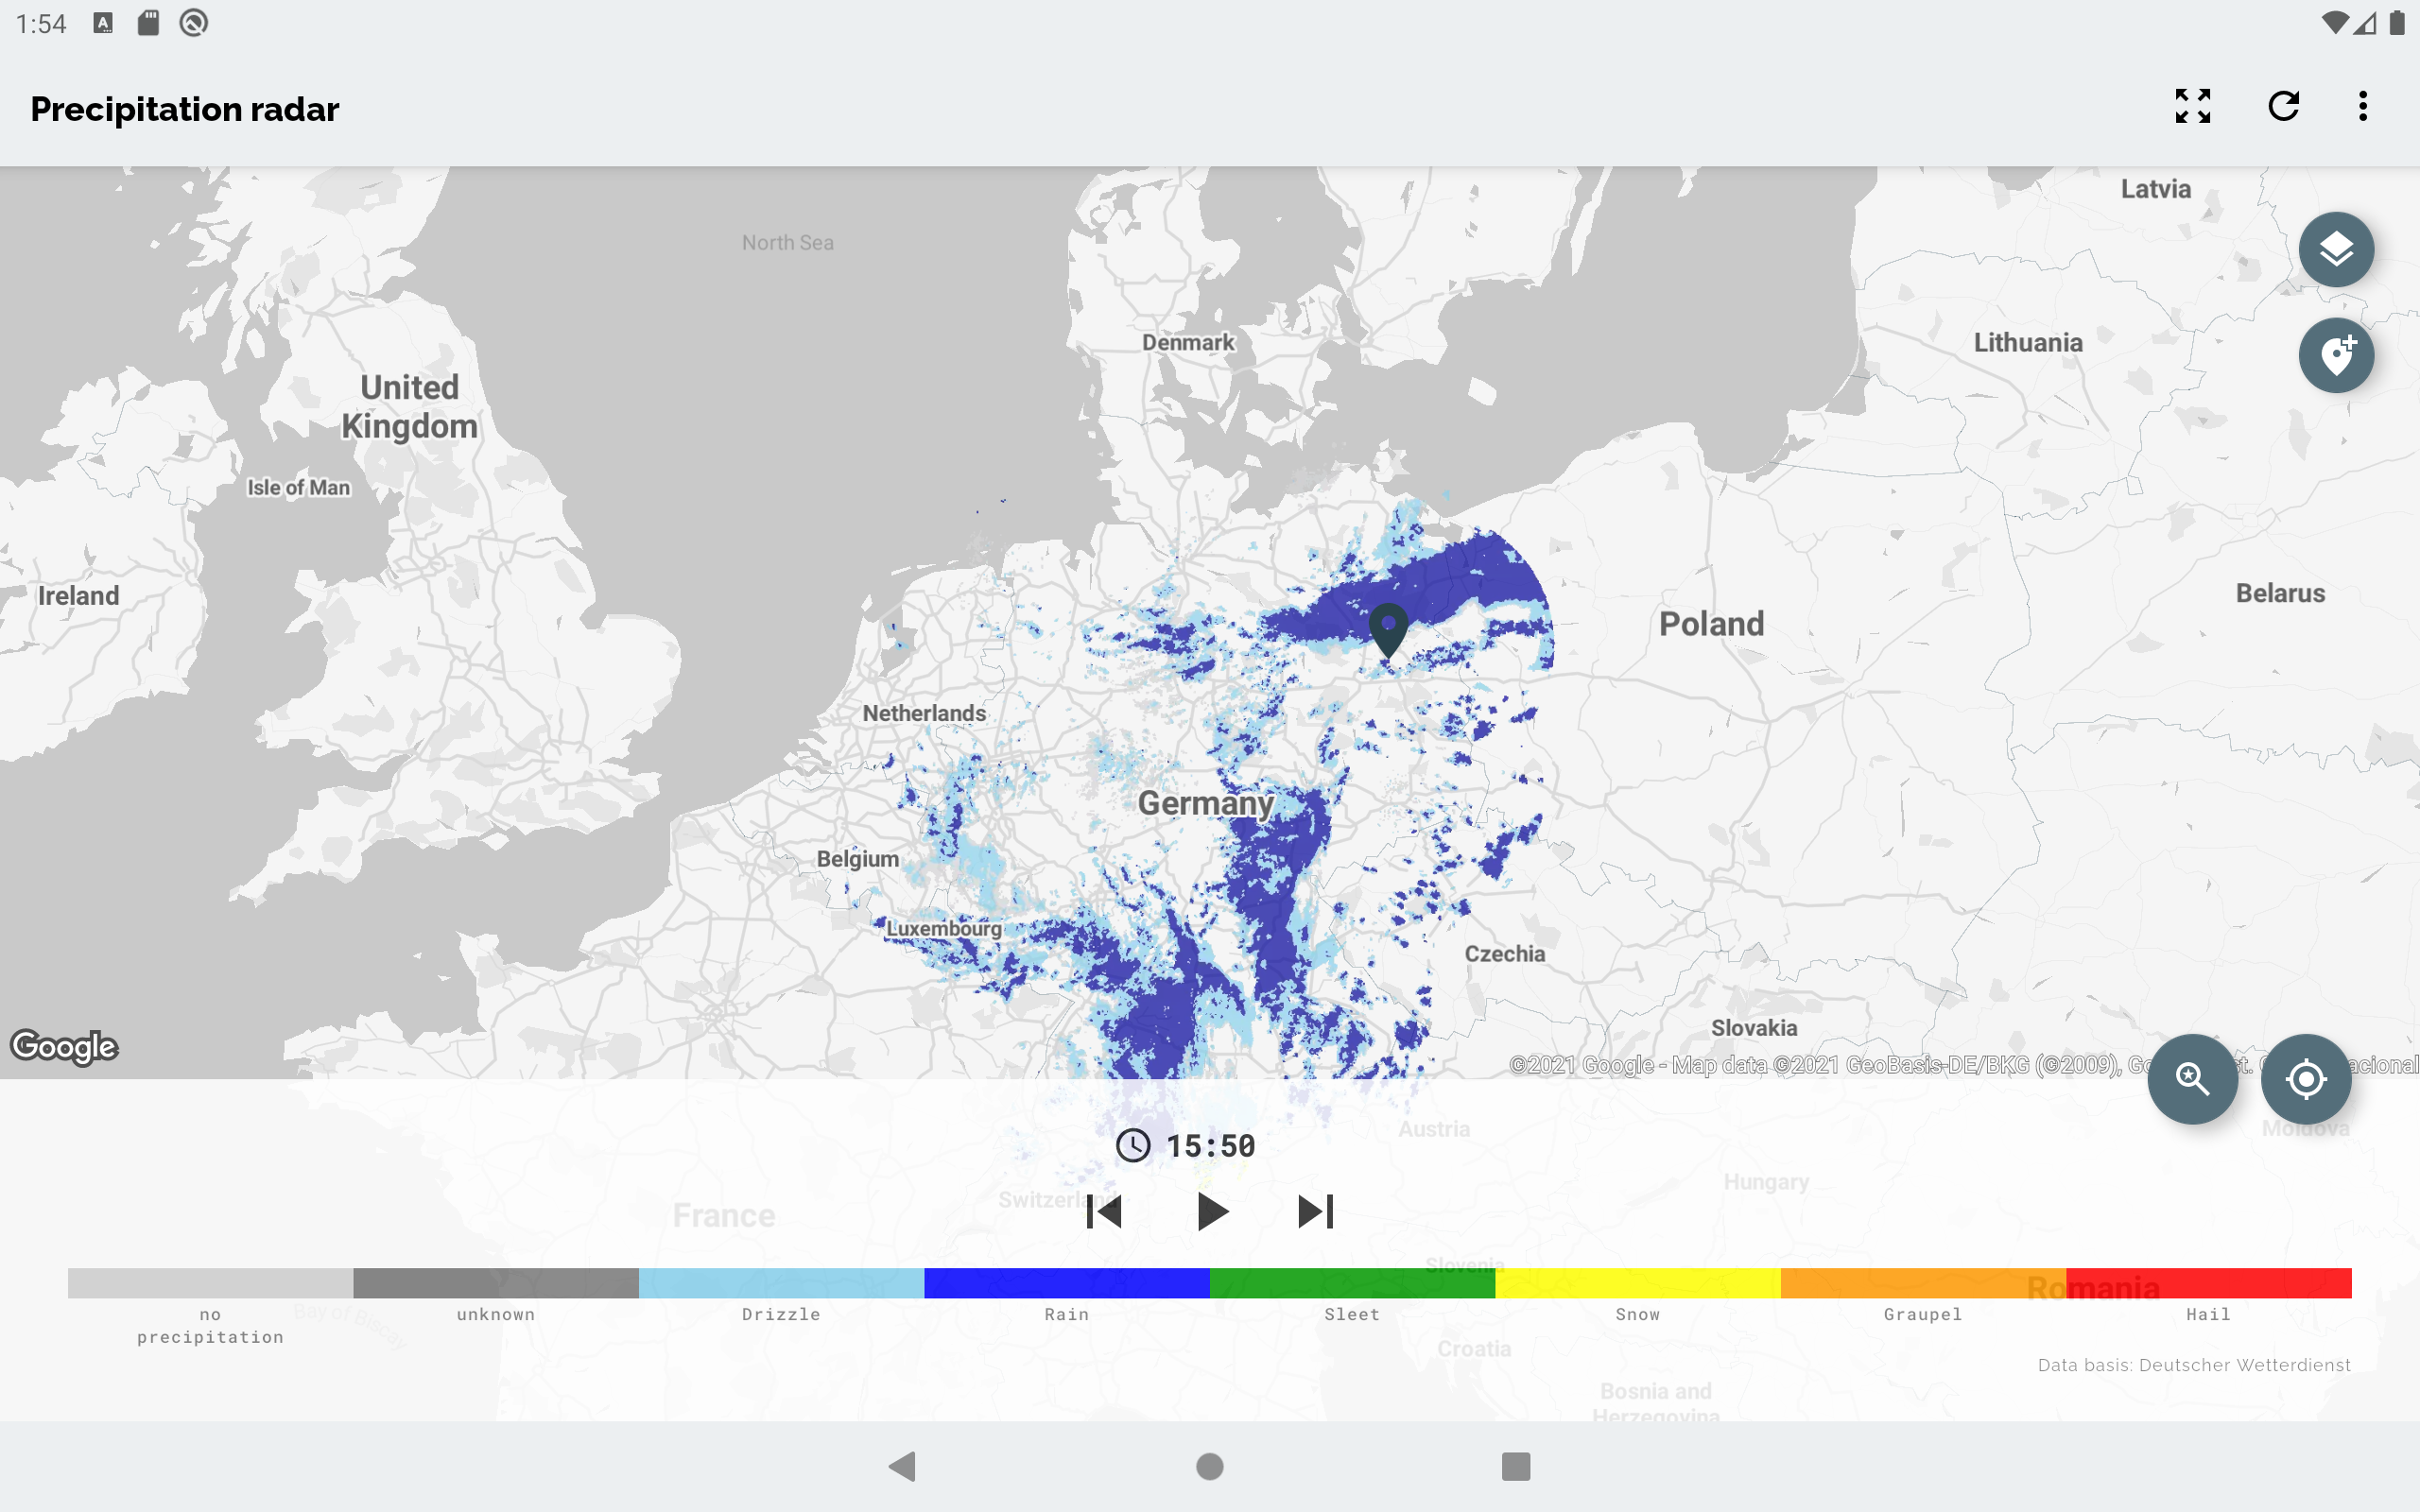This screenshot has width=2420, height=1512.
Task: Skip to next radar frame
Action: [1315, 1212]
